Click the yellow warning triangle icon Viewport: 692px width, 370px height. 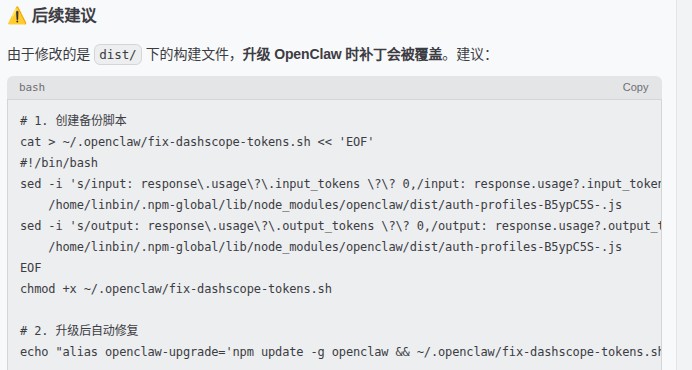[x=17, y=16]
